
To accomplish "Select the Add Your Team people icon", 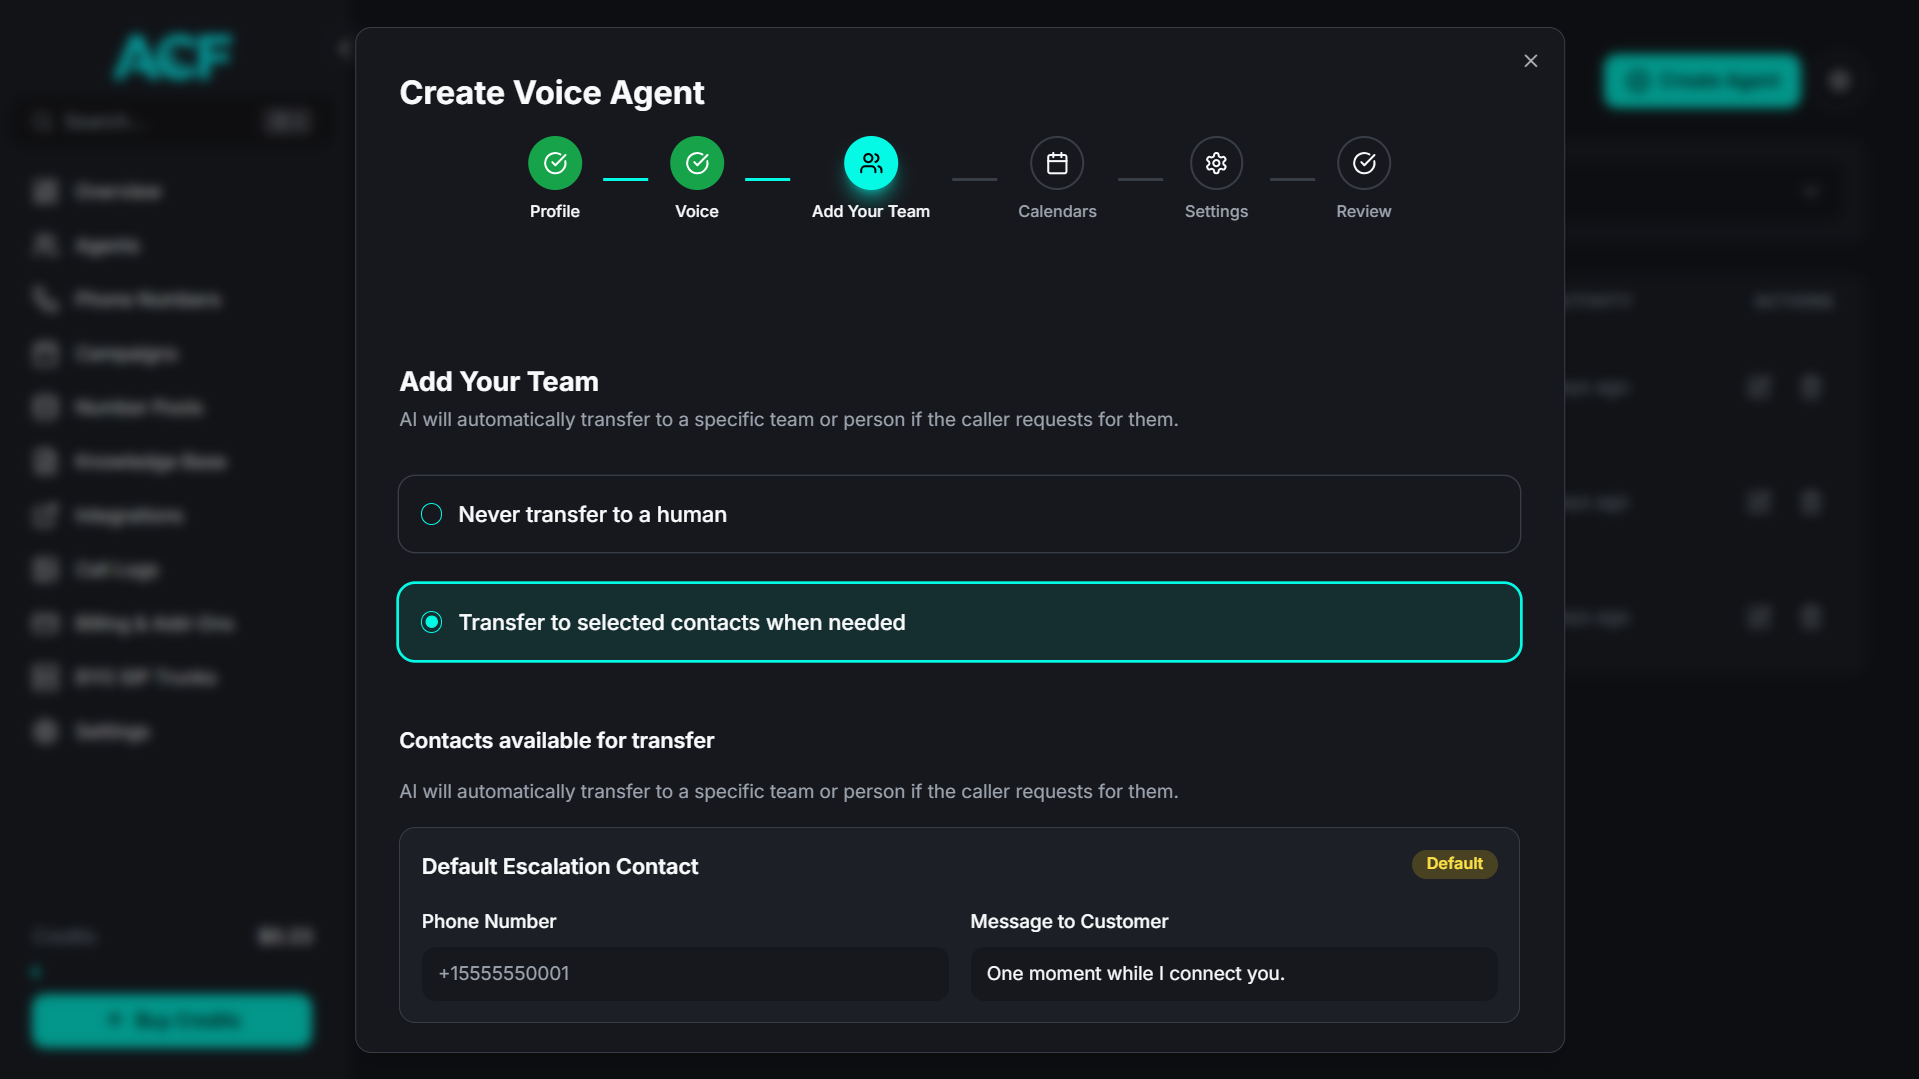I will [x=870, y=163].
